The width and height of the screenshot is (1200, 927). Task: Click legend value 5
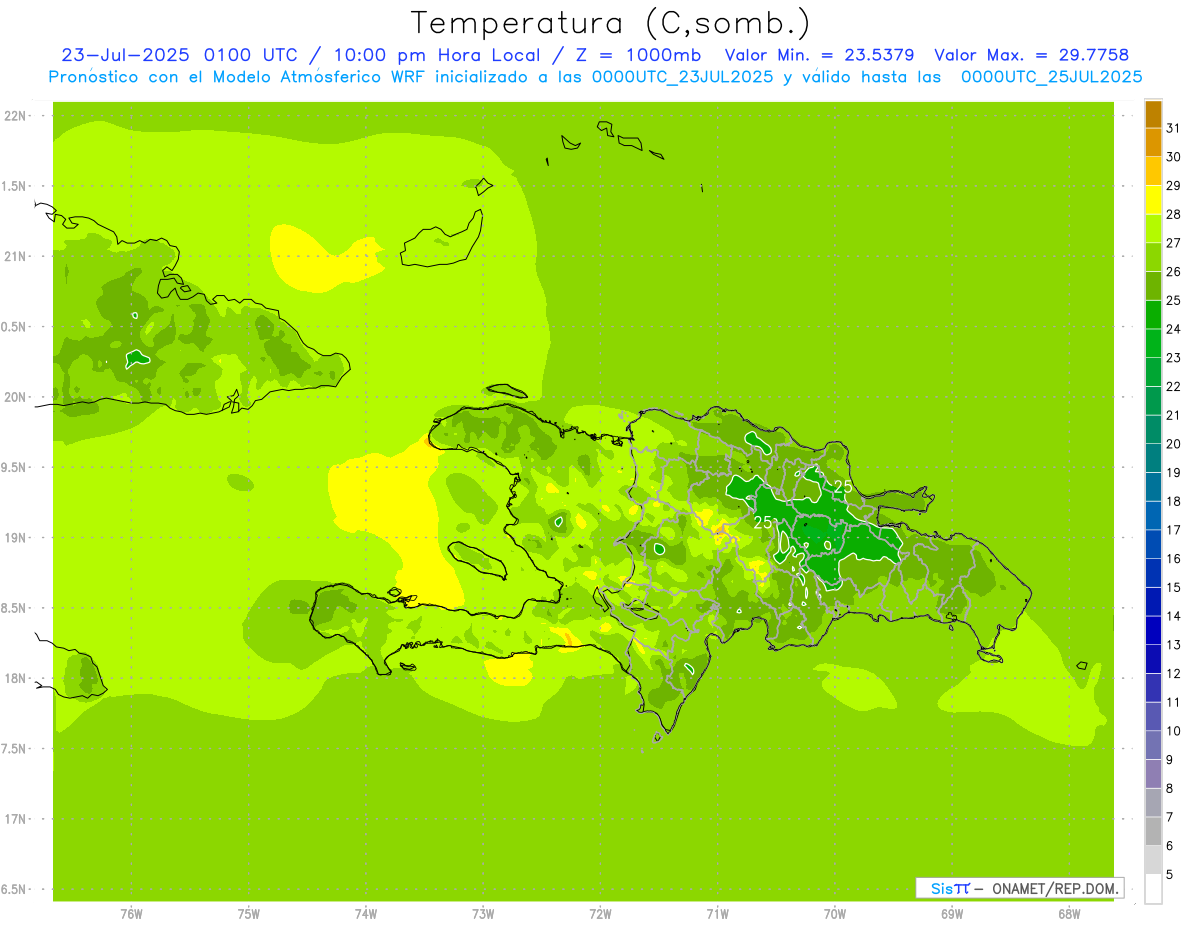click(1170, 874)
